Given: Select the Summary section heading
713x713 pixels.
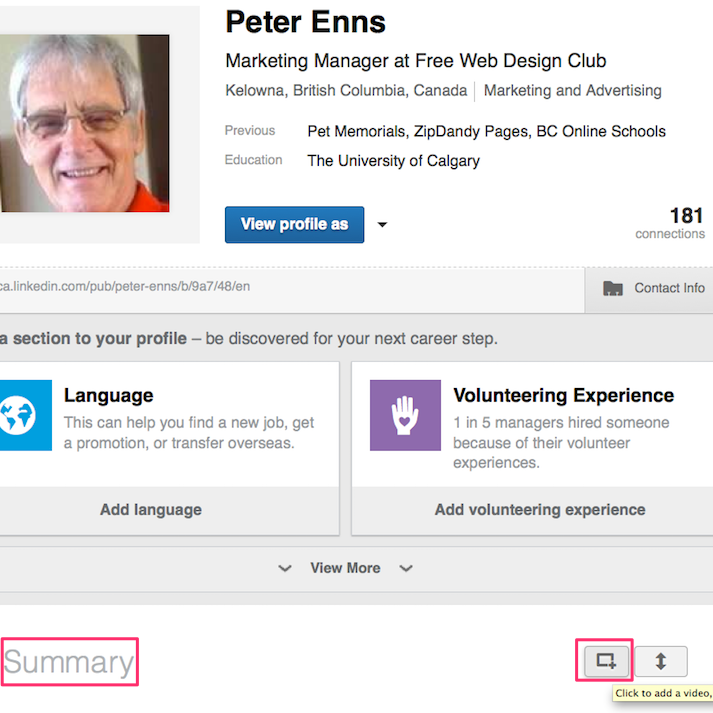Looking at the screenshot, I should click(69, 662).
